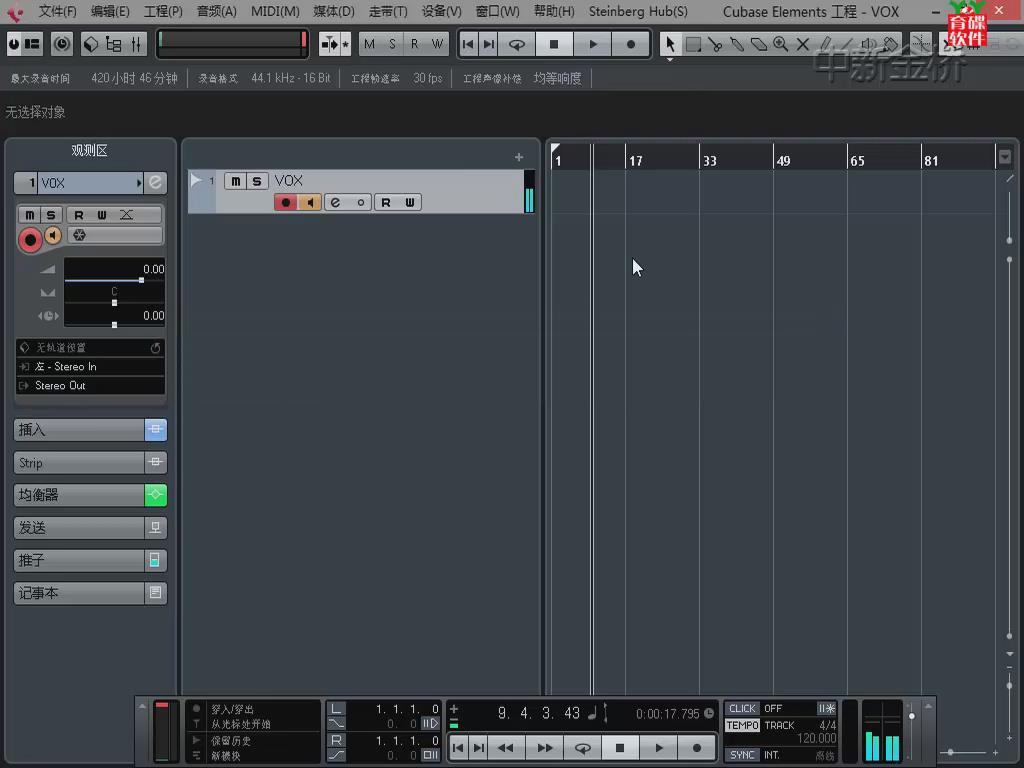1024x768 pixels.
Task: Click the Inspector freeze snowflake icon
Action: point(80,235)
